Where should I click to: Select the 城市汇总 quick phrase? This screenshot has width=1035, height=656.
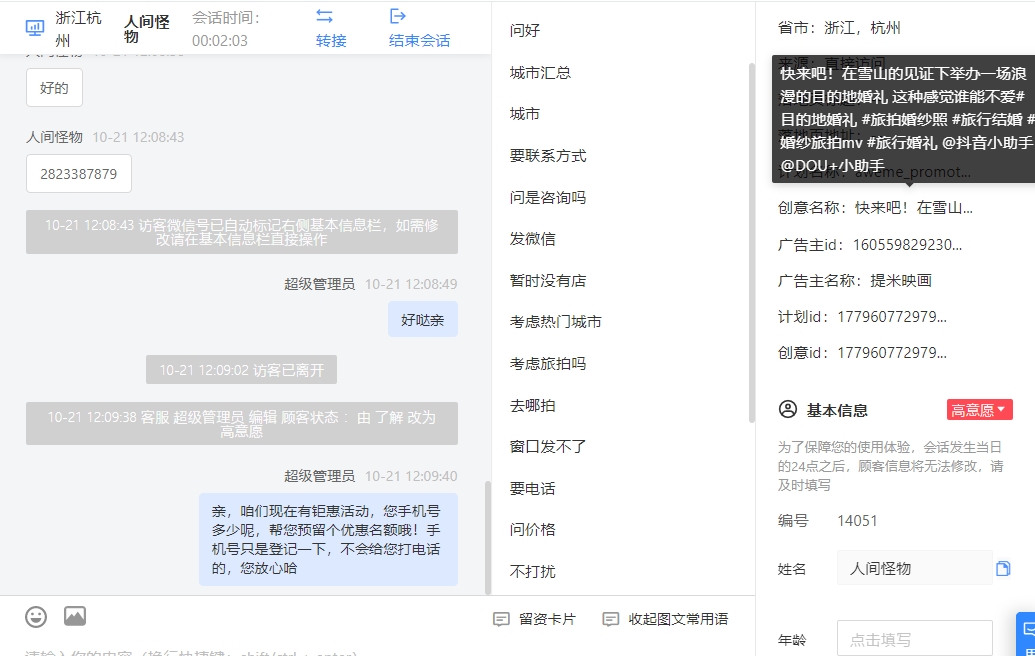[540, 73]
